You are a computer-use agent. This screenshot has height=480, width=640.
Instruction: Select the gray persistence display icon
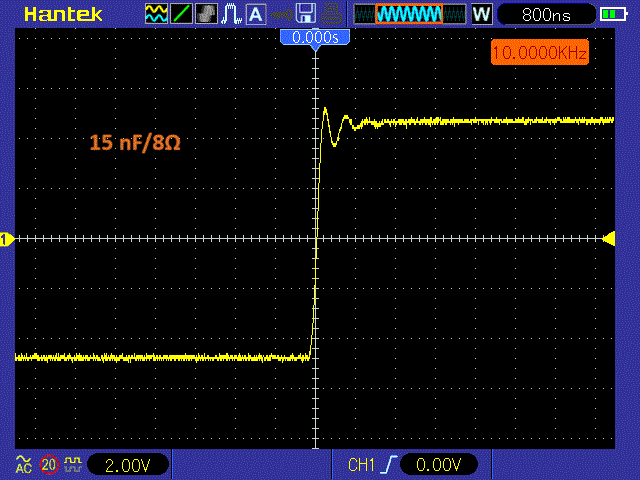[x=206, y=14]
